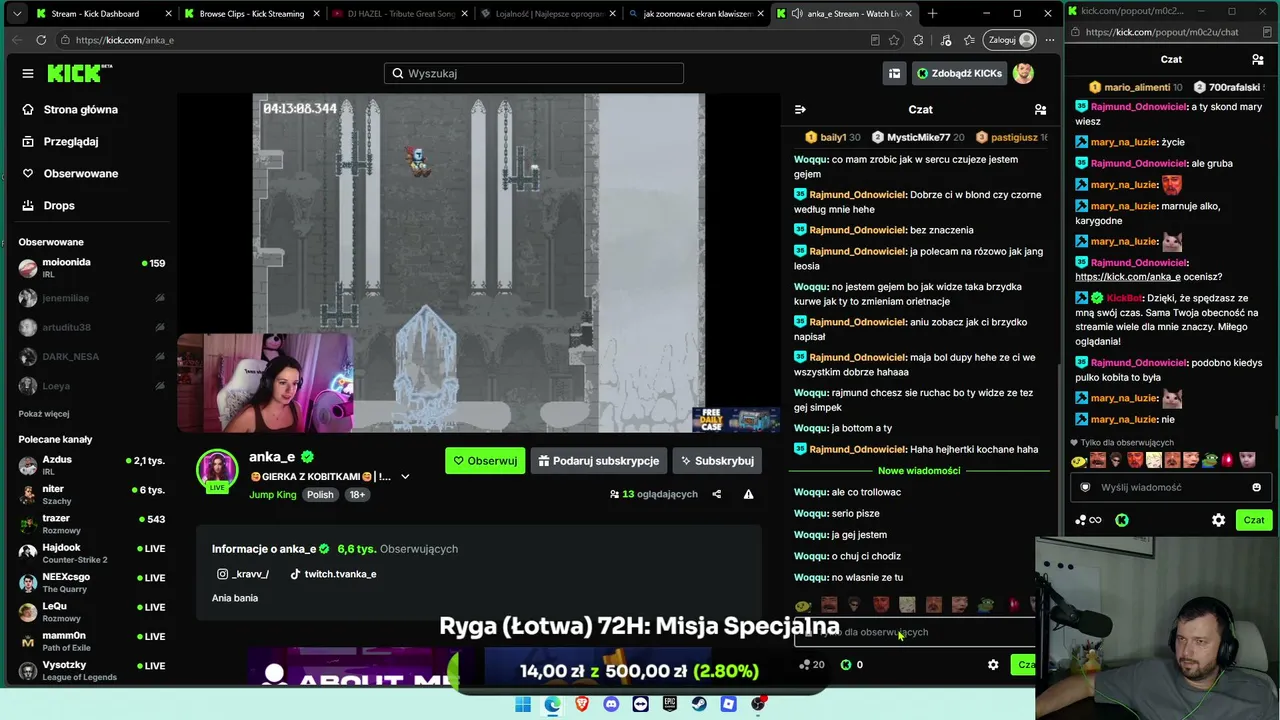Viewport: 1280px width, 720px height.
Task: Click the anka_e streamer avatar with LIVE badge
Action: coord(217,471)
